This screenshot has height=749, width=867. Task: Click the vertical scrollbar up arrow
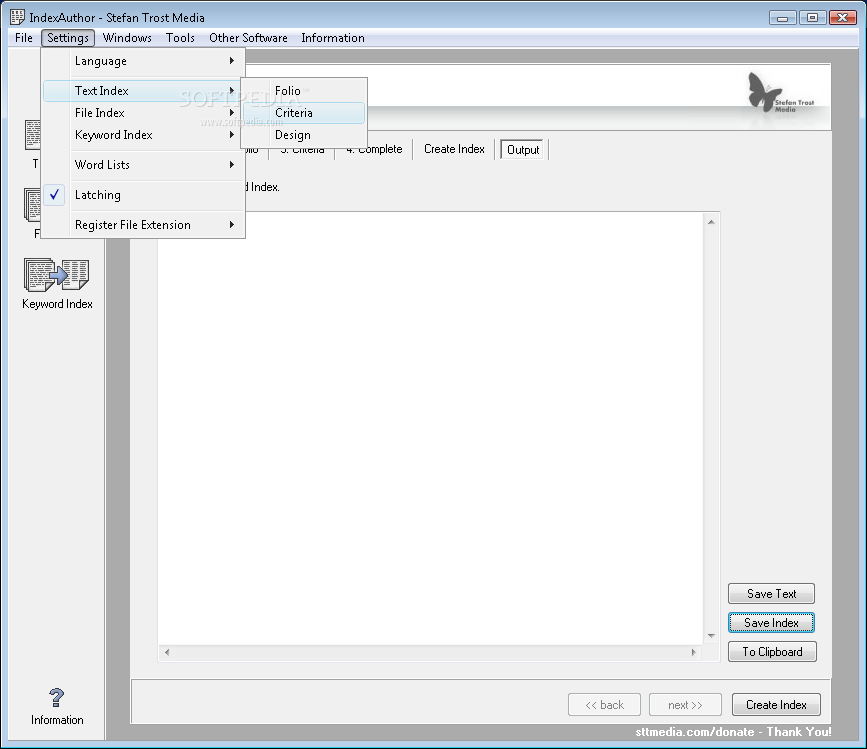[x=711, y=222]
